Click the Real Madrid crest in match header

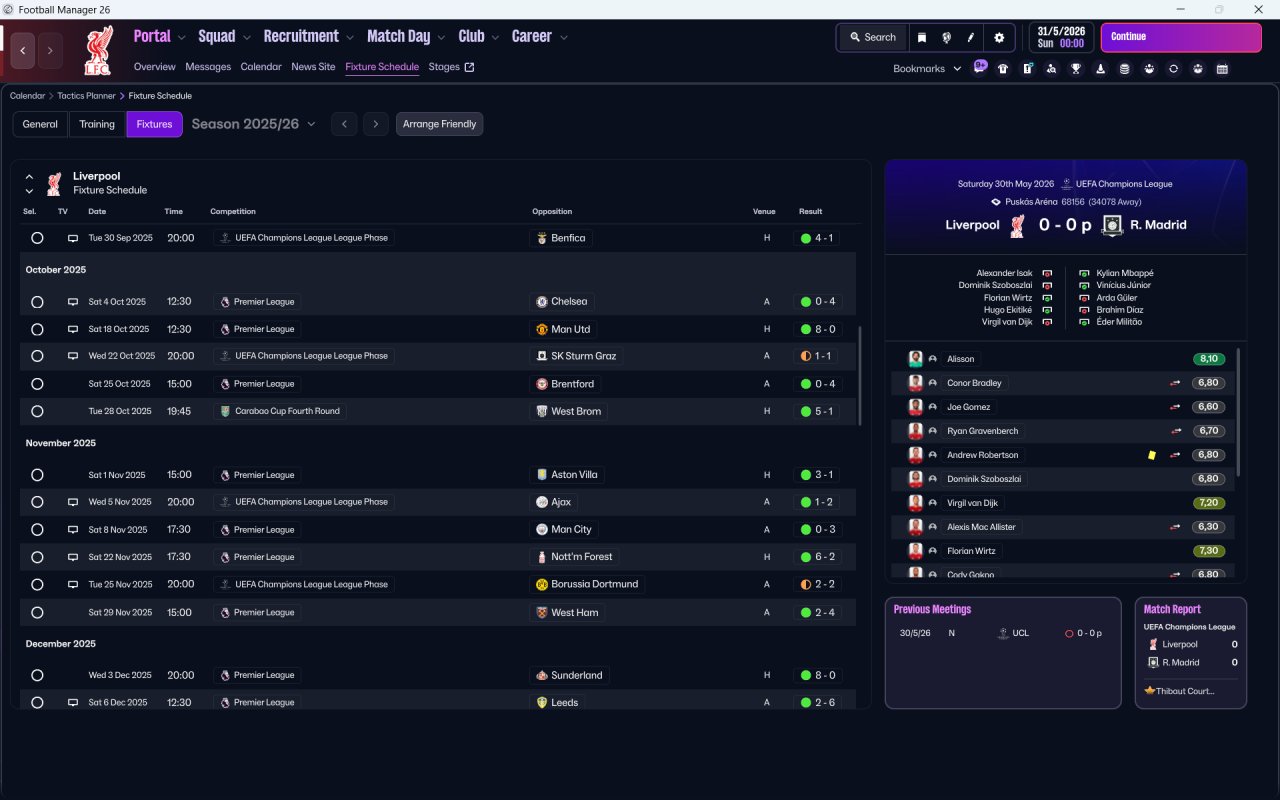pos(1112,226)
